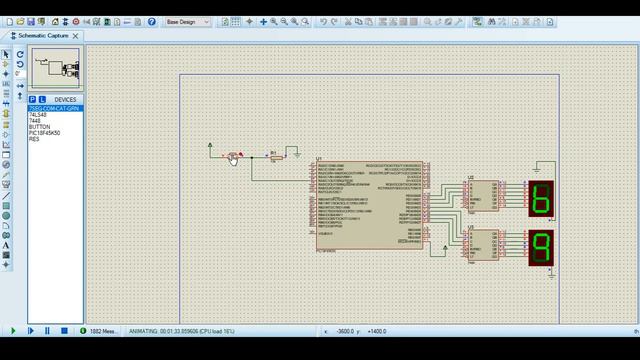
Task: Click the push button in the schematic
Action: [x=233, y=156]
